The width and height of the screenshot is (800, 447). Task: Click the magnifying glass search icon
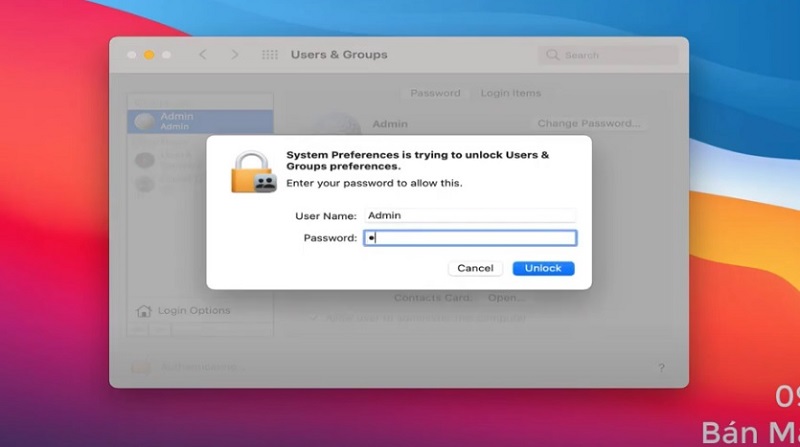[x=552, y=55]
